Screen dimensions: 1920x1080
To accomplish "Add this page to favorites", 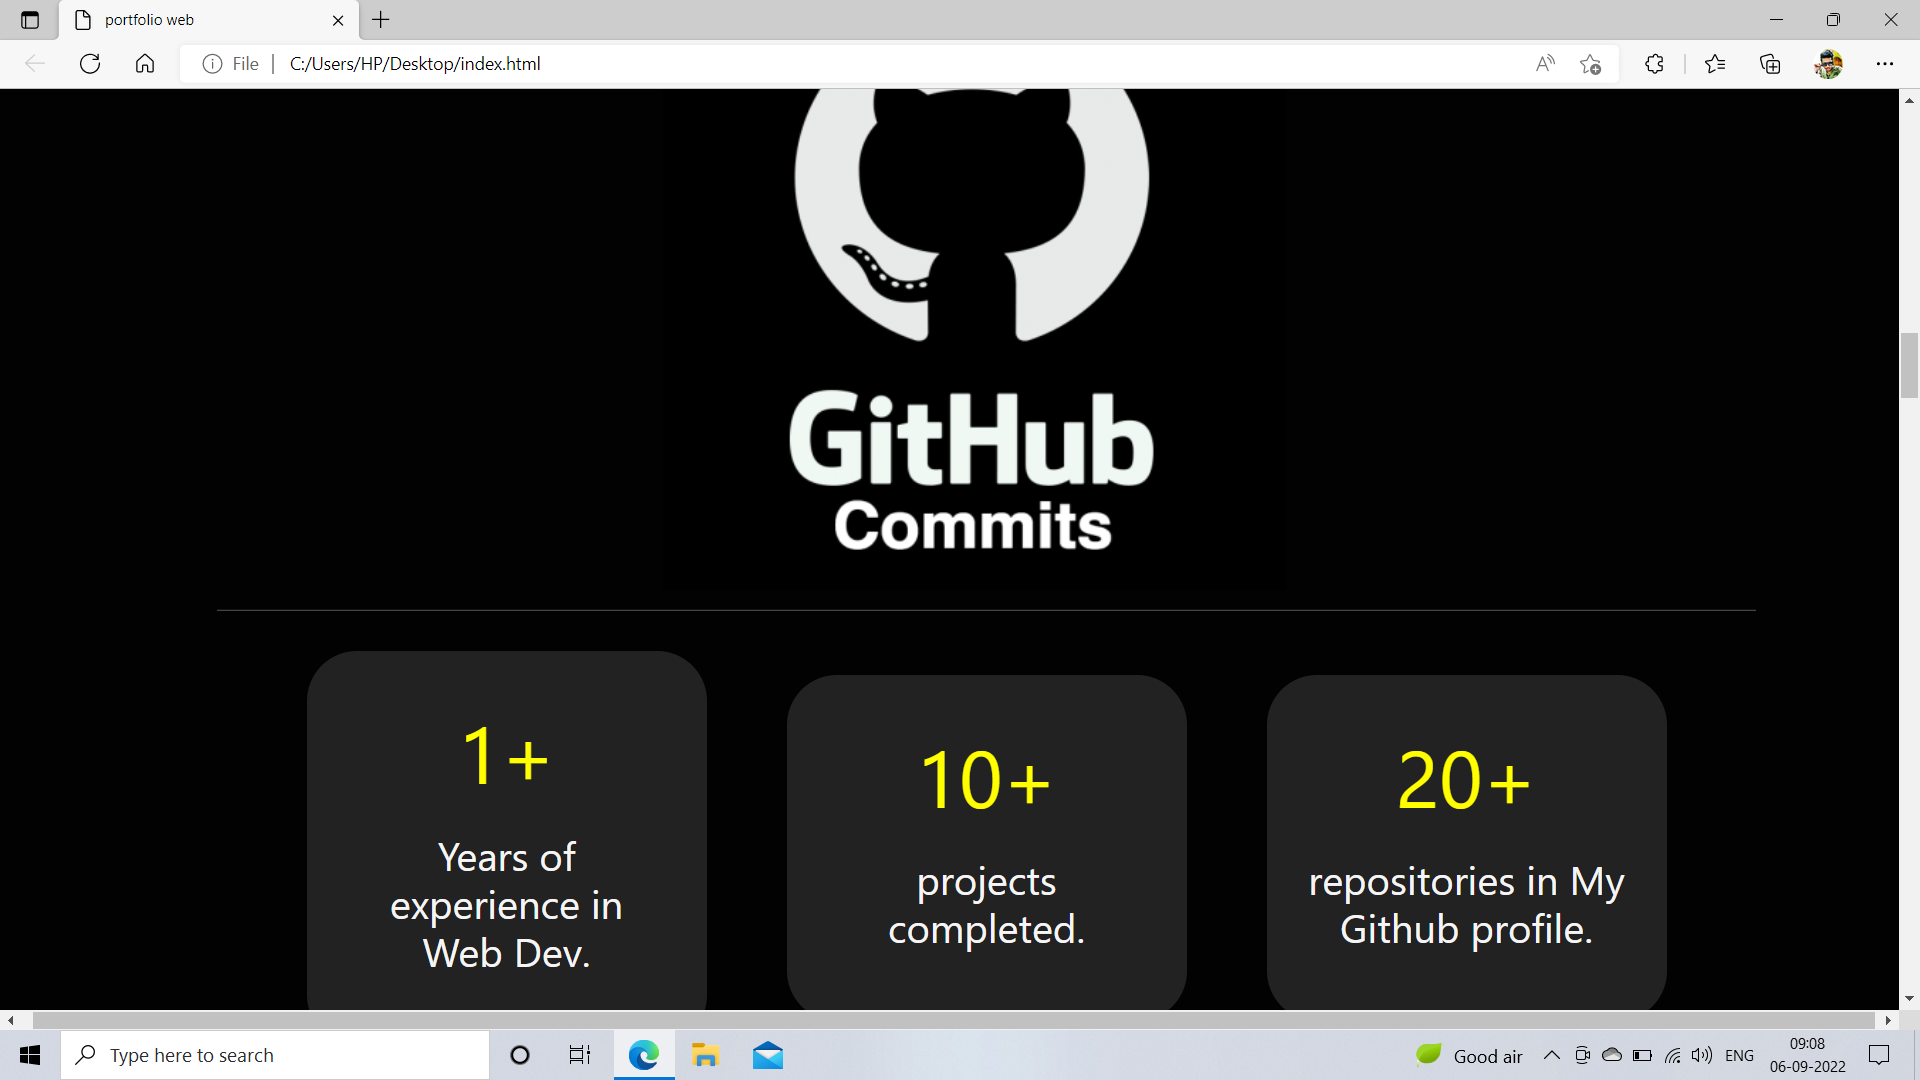I will (1590, 63).
